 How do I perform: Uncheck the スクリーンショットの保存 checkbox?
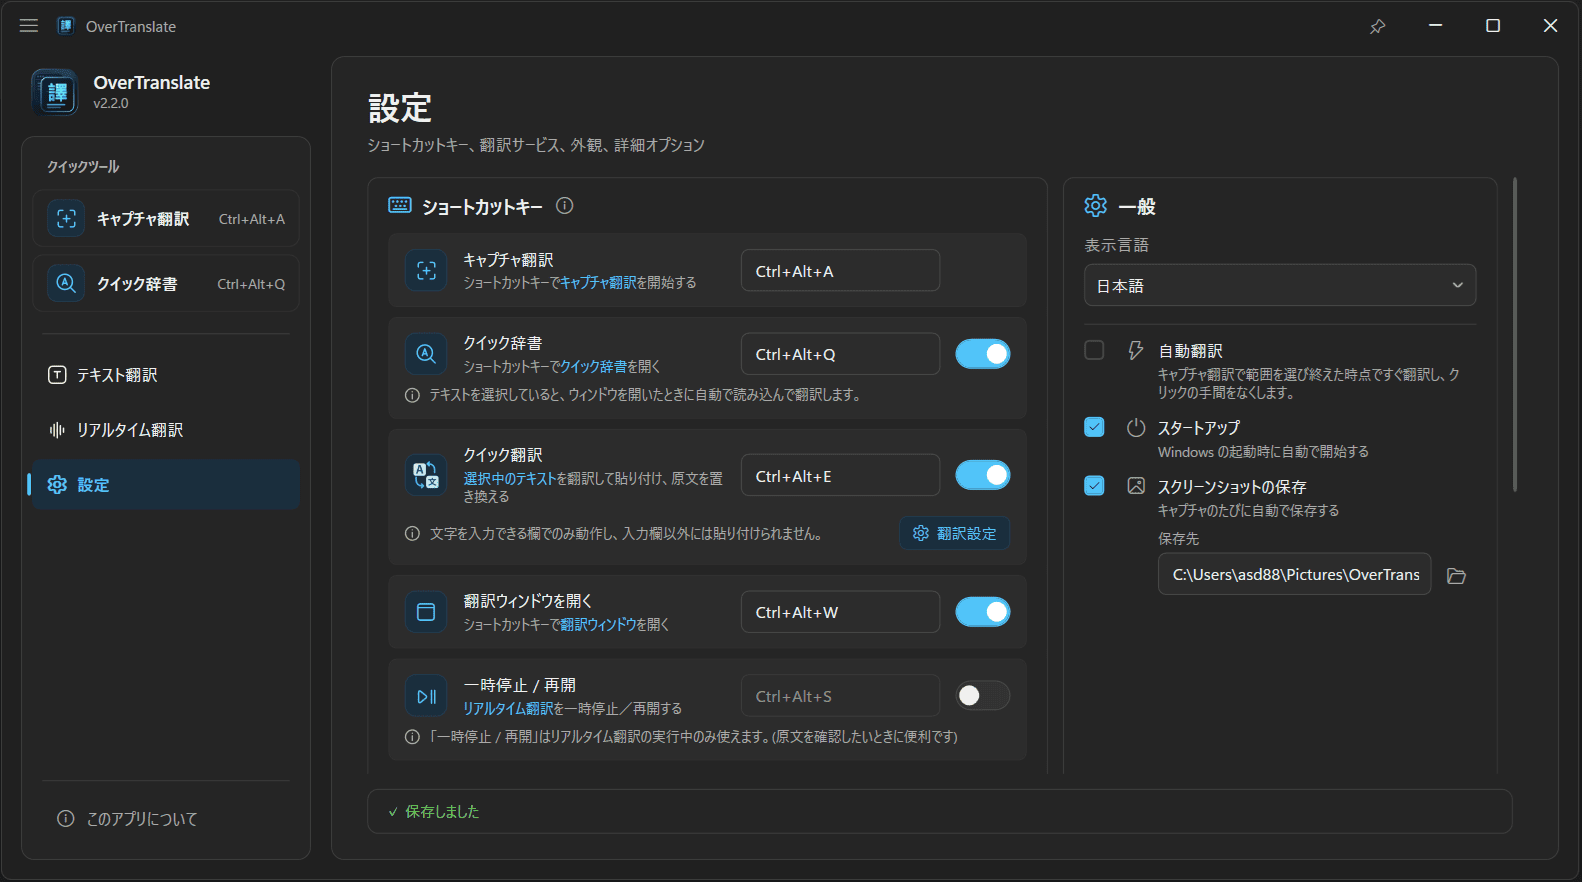click(1094, 486)
